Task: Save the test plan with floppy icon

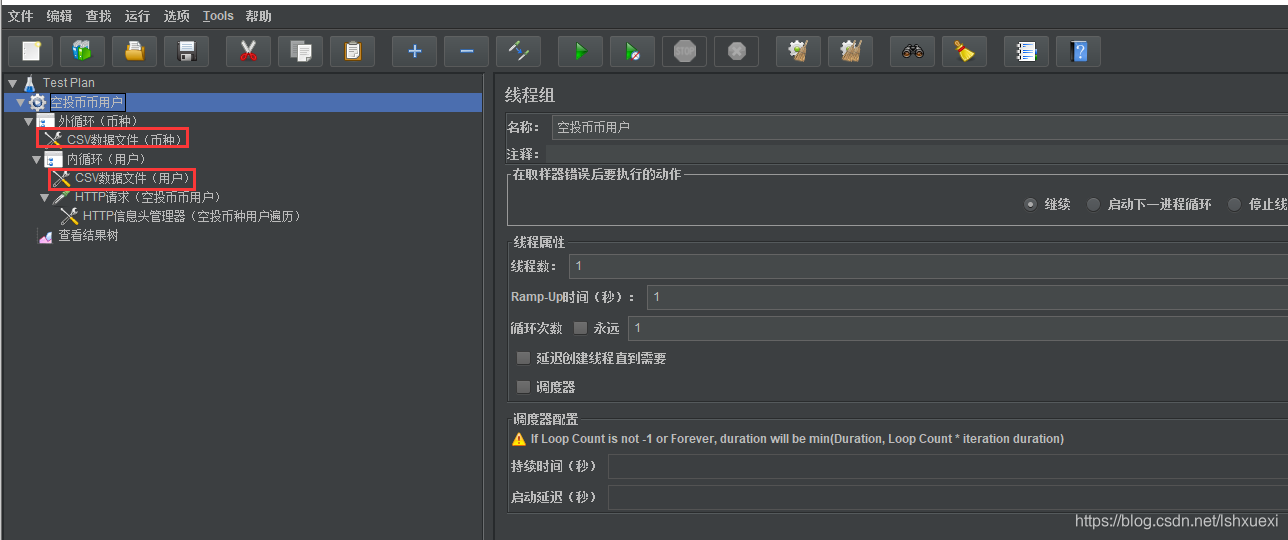Action: 186,51
